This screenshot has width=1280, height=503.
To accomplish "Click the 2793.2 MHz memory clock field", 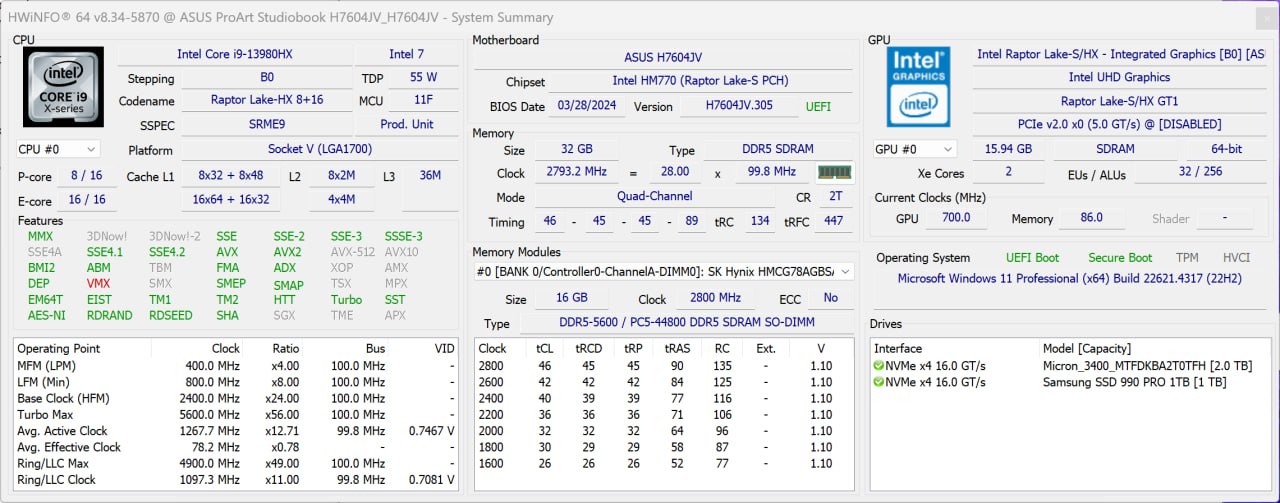I will (x=576, y=172).
